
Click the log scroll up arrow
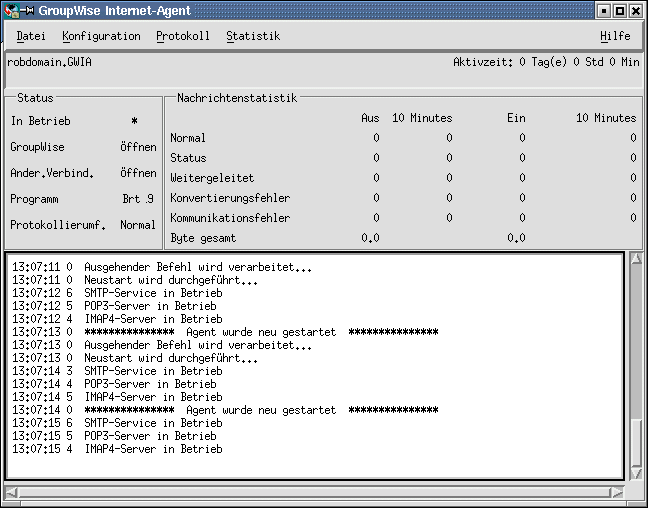tap(635, 261)
